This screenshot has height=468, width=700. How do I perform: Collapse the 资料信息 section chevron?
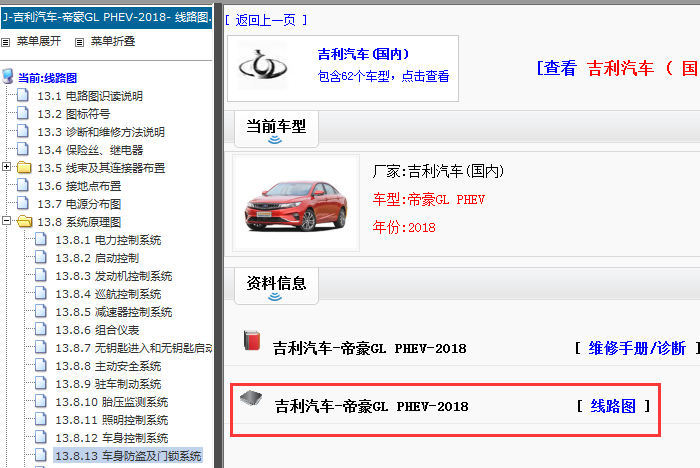[275, 297]
